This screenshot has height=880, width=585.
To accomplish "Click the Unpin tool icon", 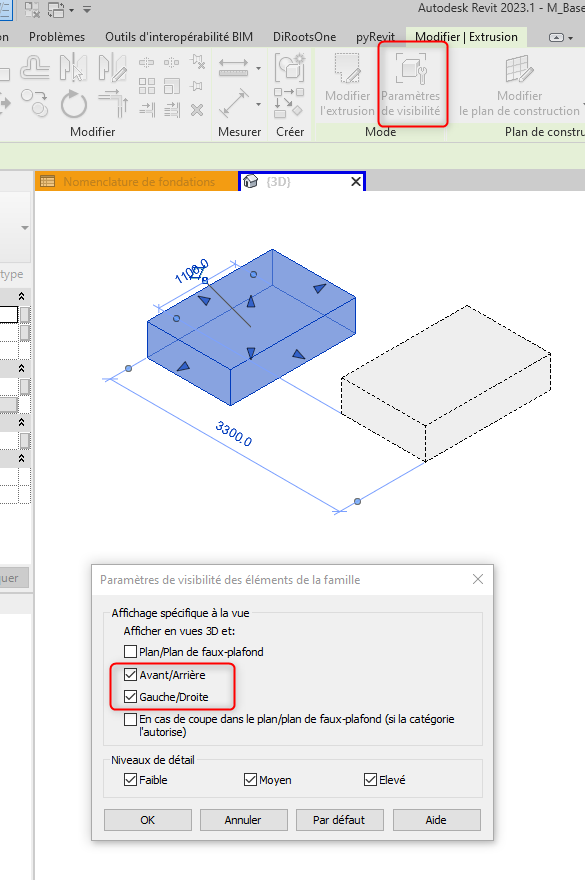I will (197, 62).
